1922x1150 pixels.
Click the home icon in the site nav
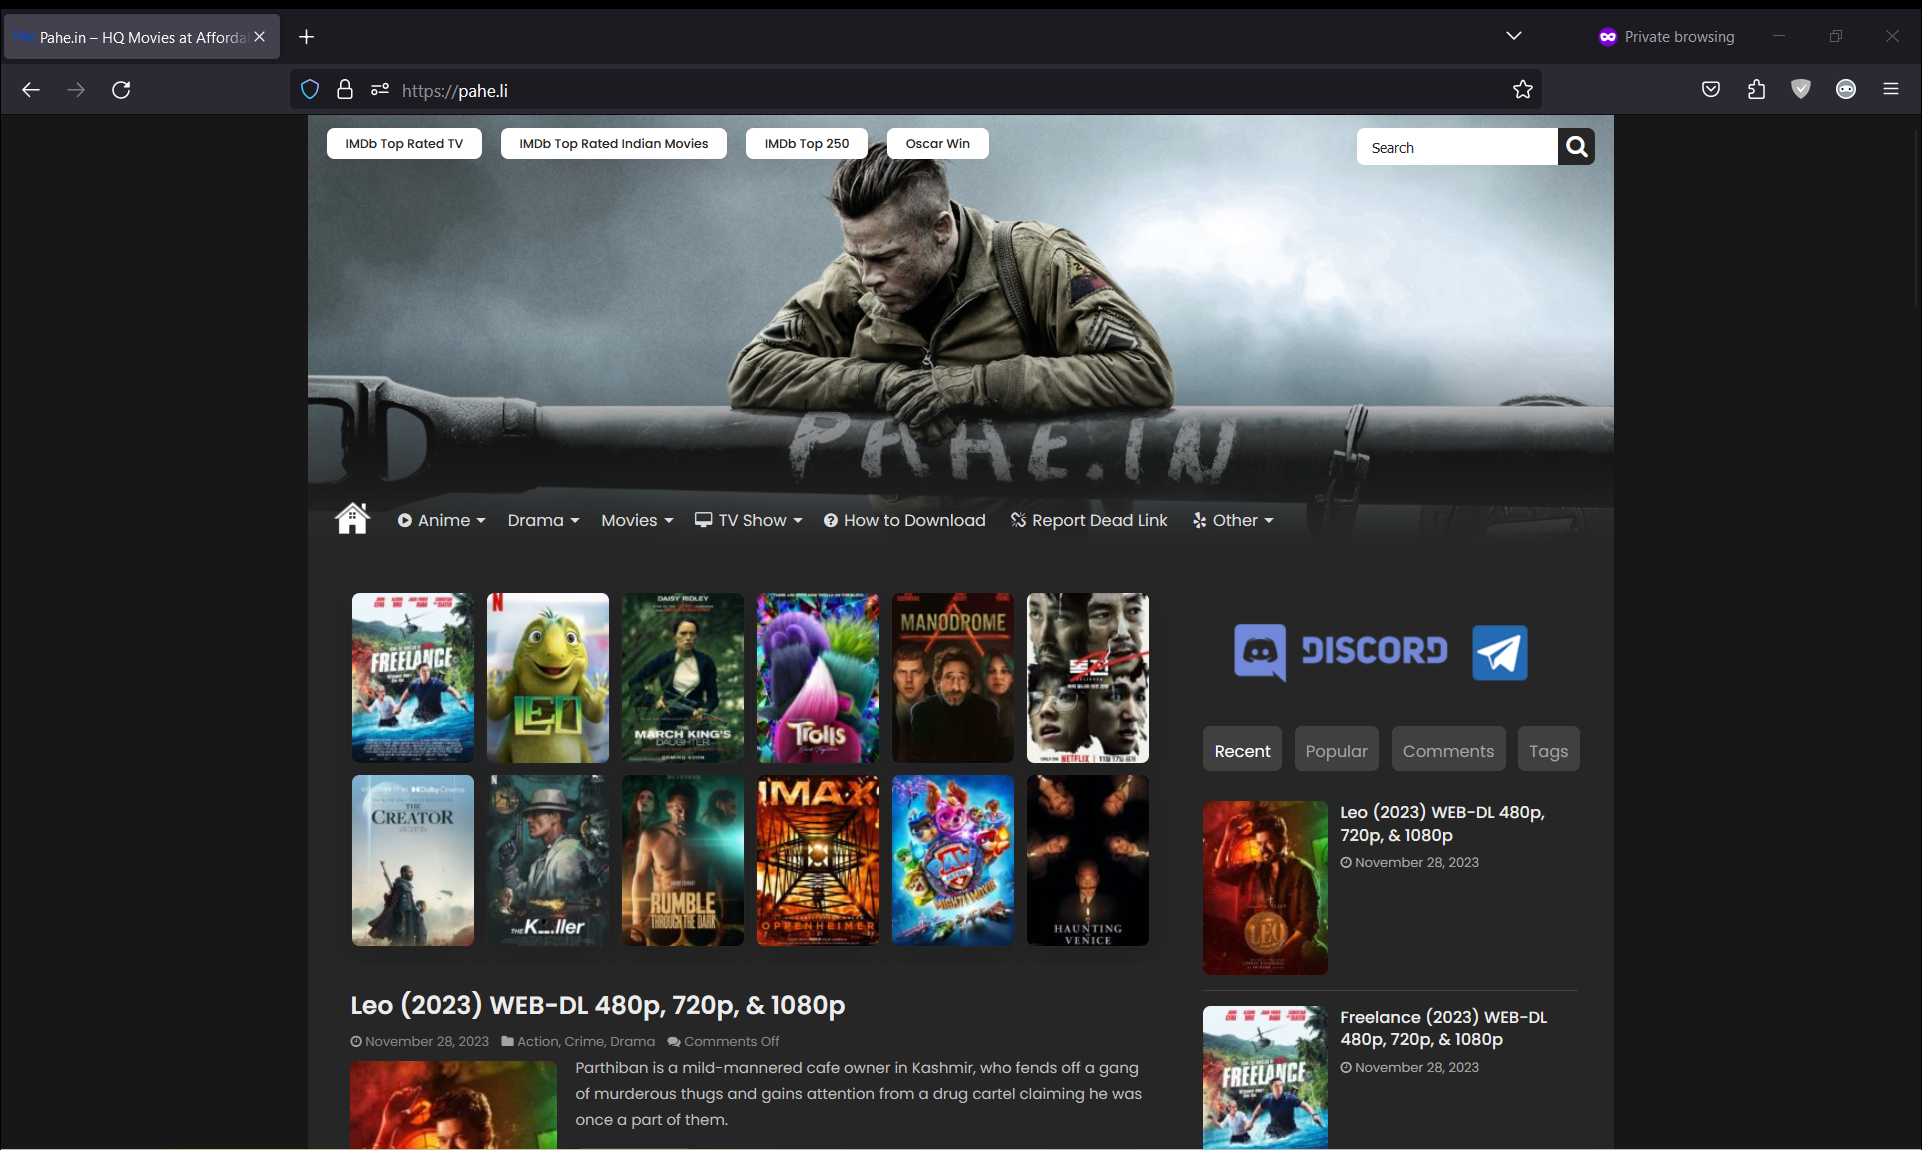[x=352, y=519]
